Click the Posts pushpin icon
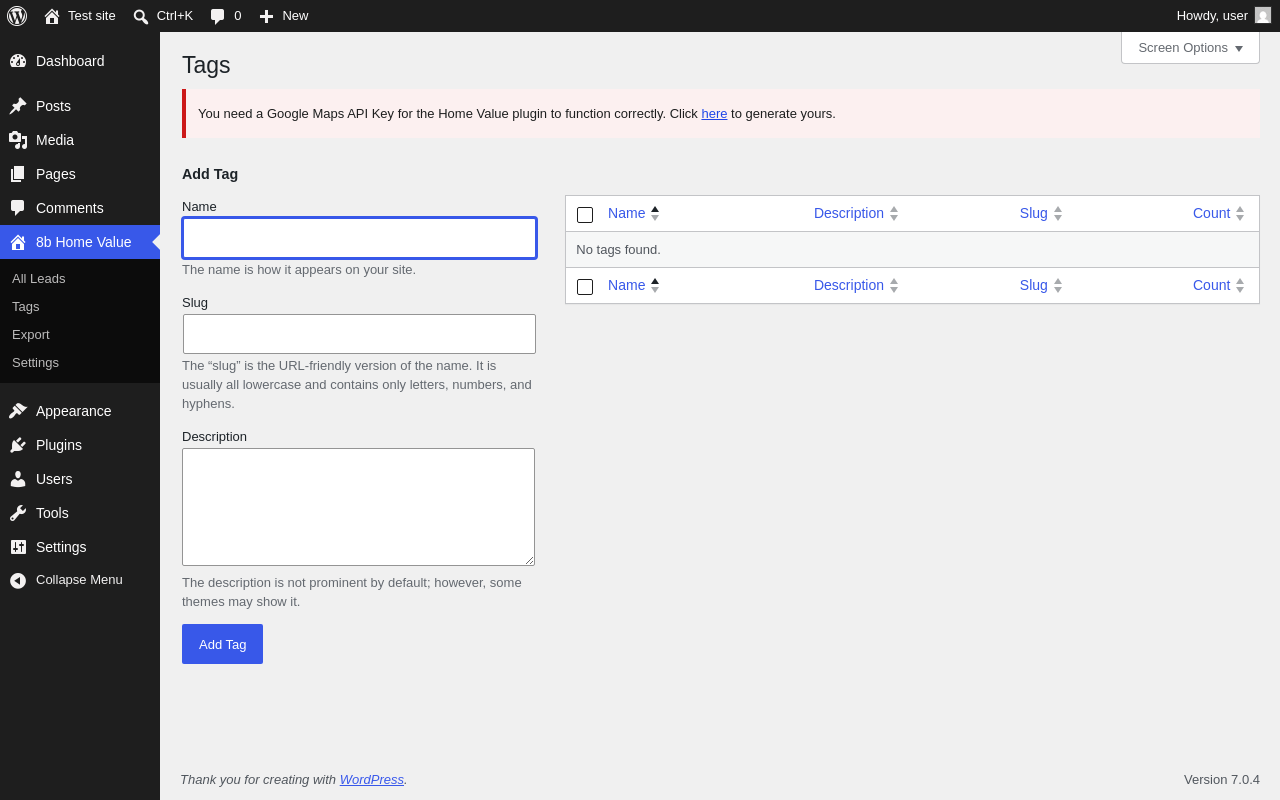 tap(18, 106)
